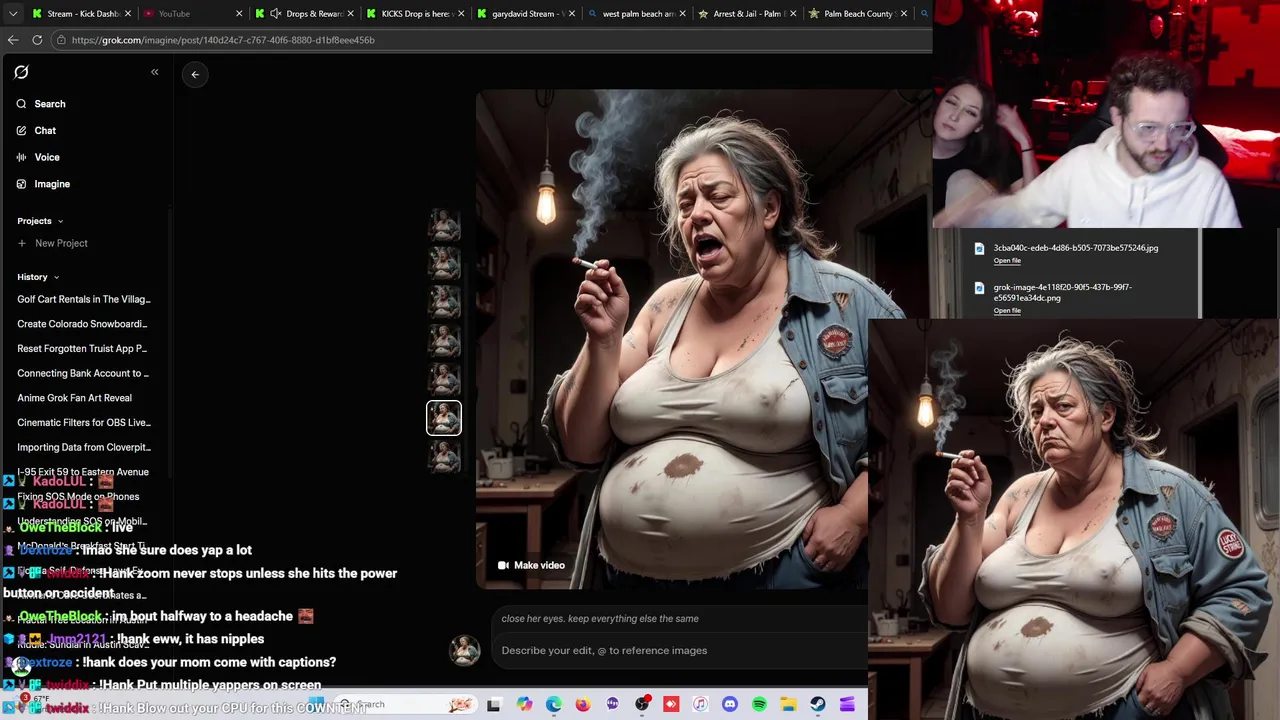Open history item Create Colorado Snowboardi...
Viewport: 1280px width, 720px height.
[x=82, y=324]
